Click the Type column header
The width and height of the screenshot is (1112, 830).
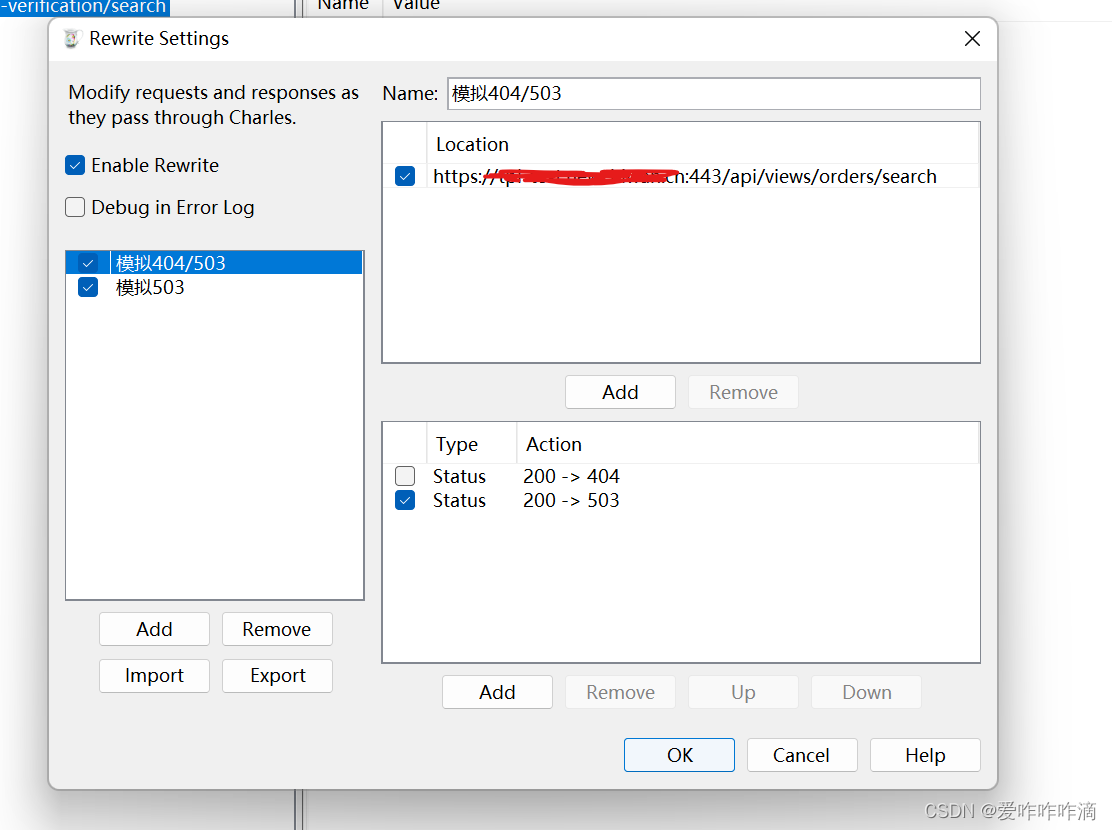[472, 444]
